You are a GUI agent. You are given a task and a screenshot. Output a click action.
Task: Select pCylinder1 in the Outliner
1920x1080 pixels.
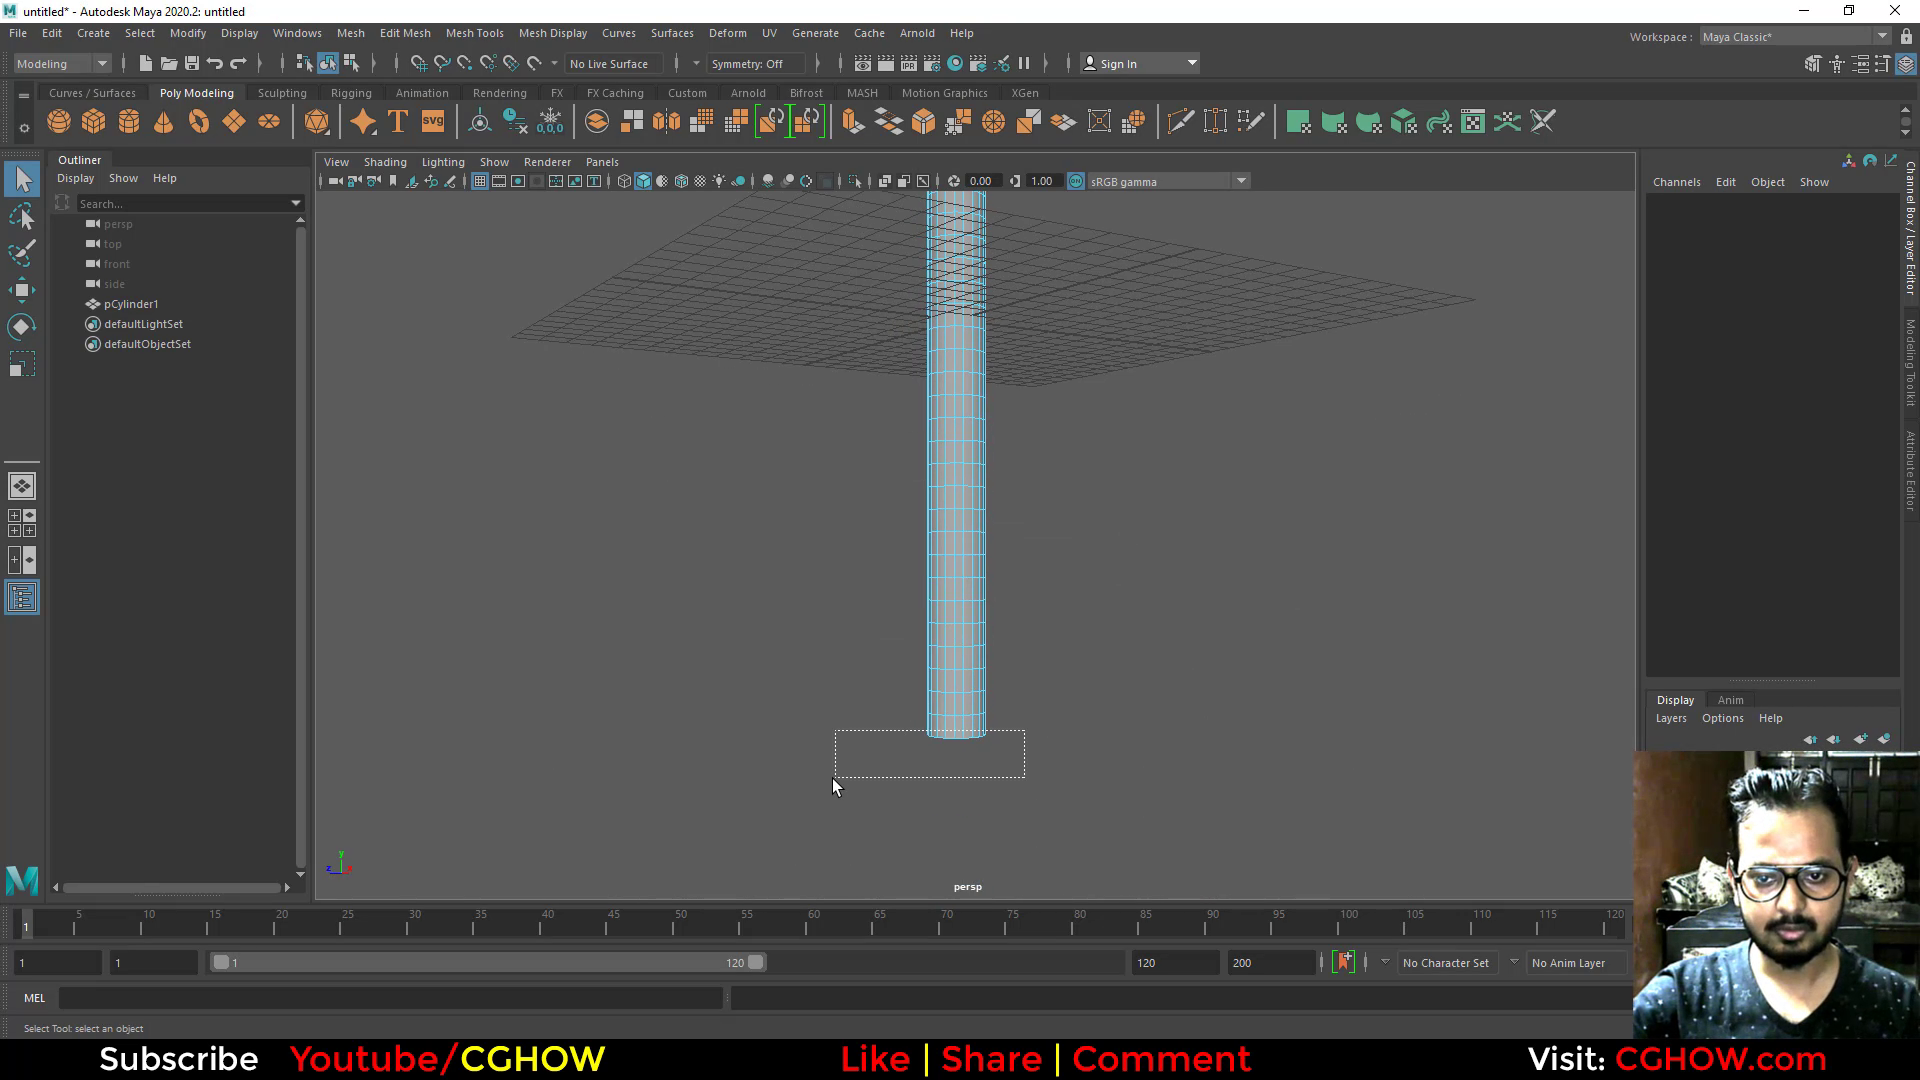pyautogui.click(x=132, y=304)
